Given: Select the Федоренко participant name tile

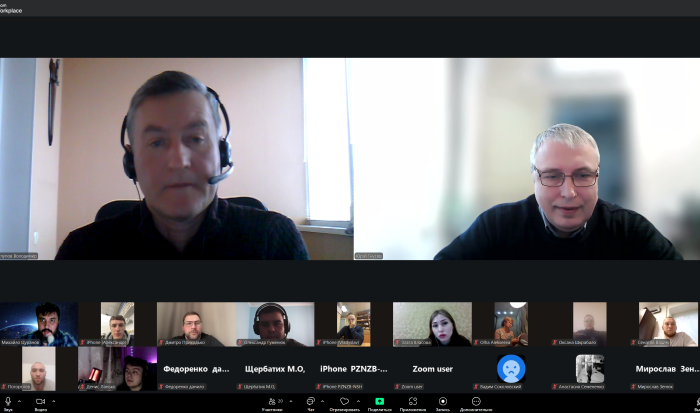Looking at the screenshot, I should tap(196, 369).
